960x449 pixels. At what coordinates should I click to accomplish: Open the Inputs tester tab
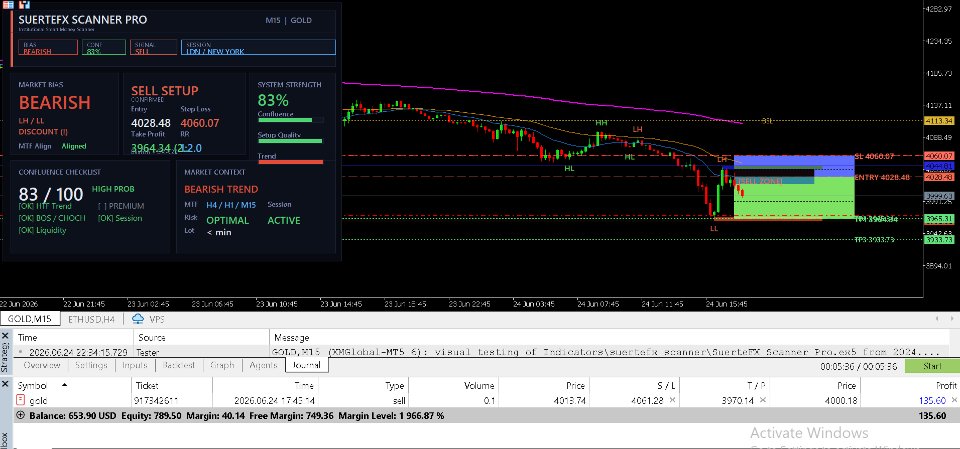pos(135,365)
